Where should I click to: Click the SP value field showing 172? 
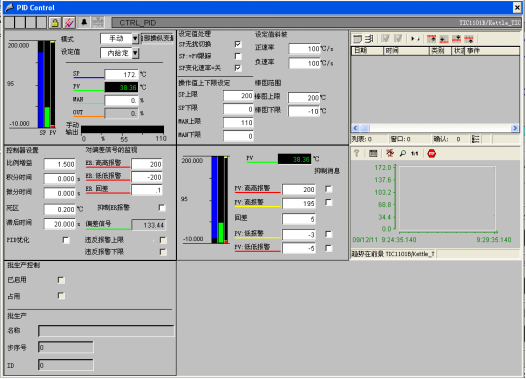[121, 74]
